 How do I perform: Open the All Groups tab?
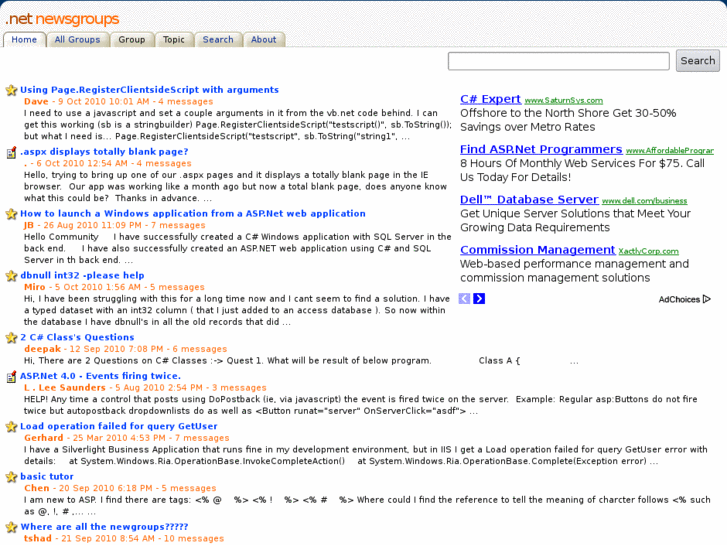[77, 40]
